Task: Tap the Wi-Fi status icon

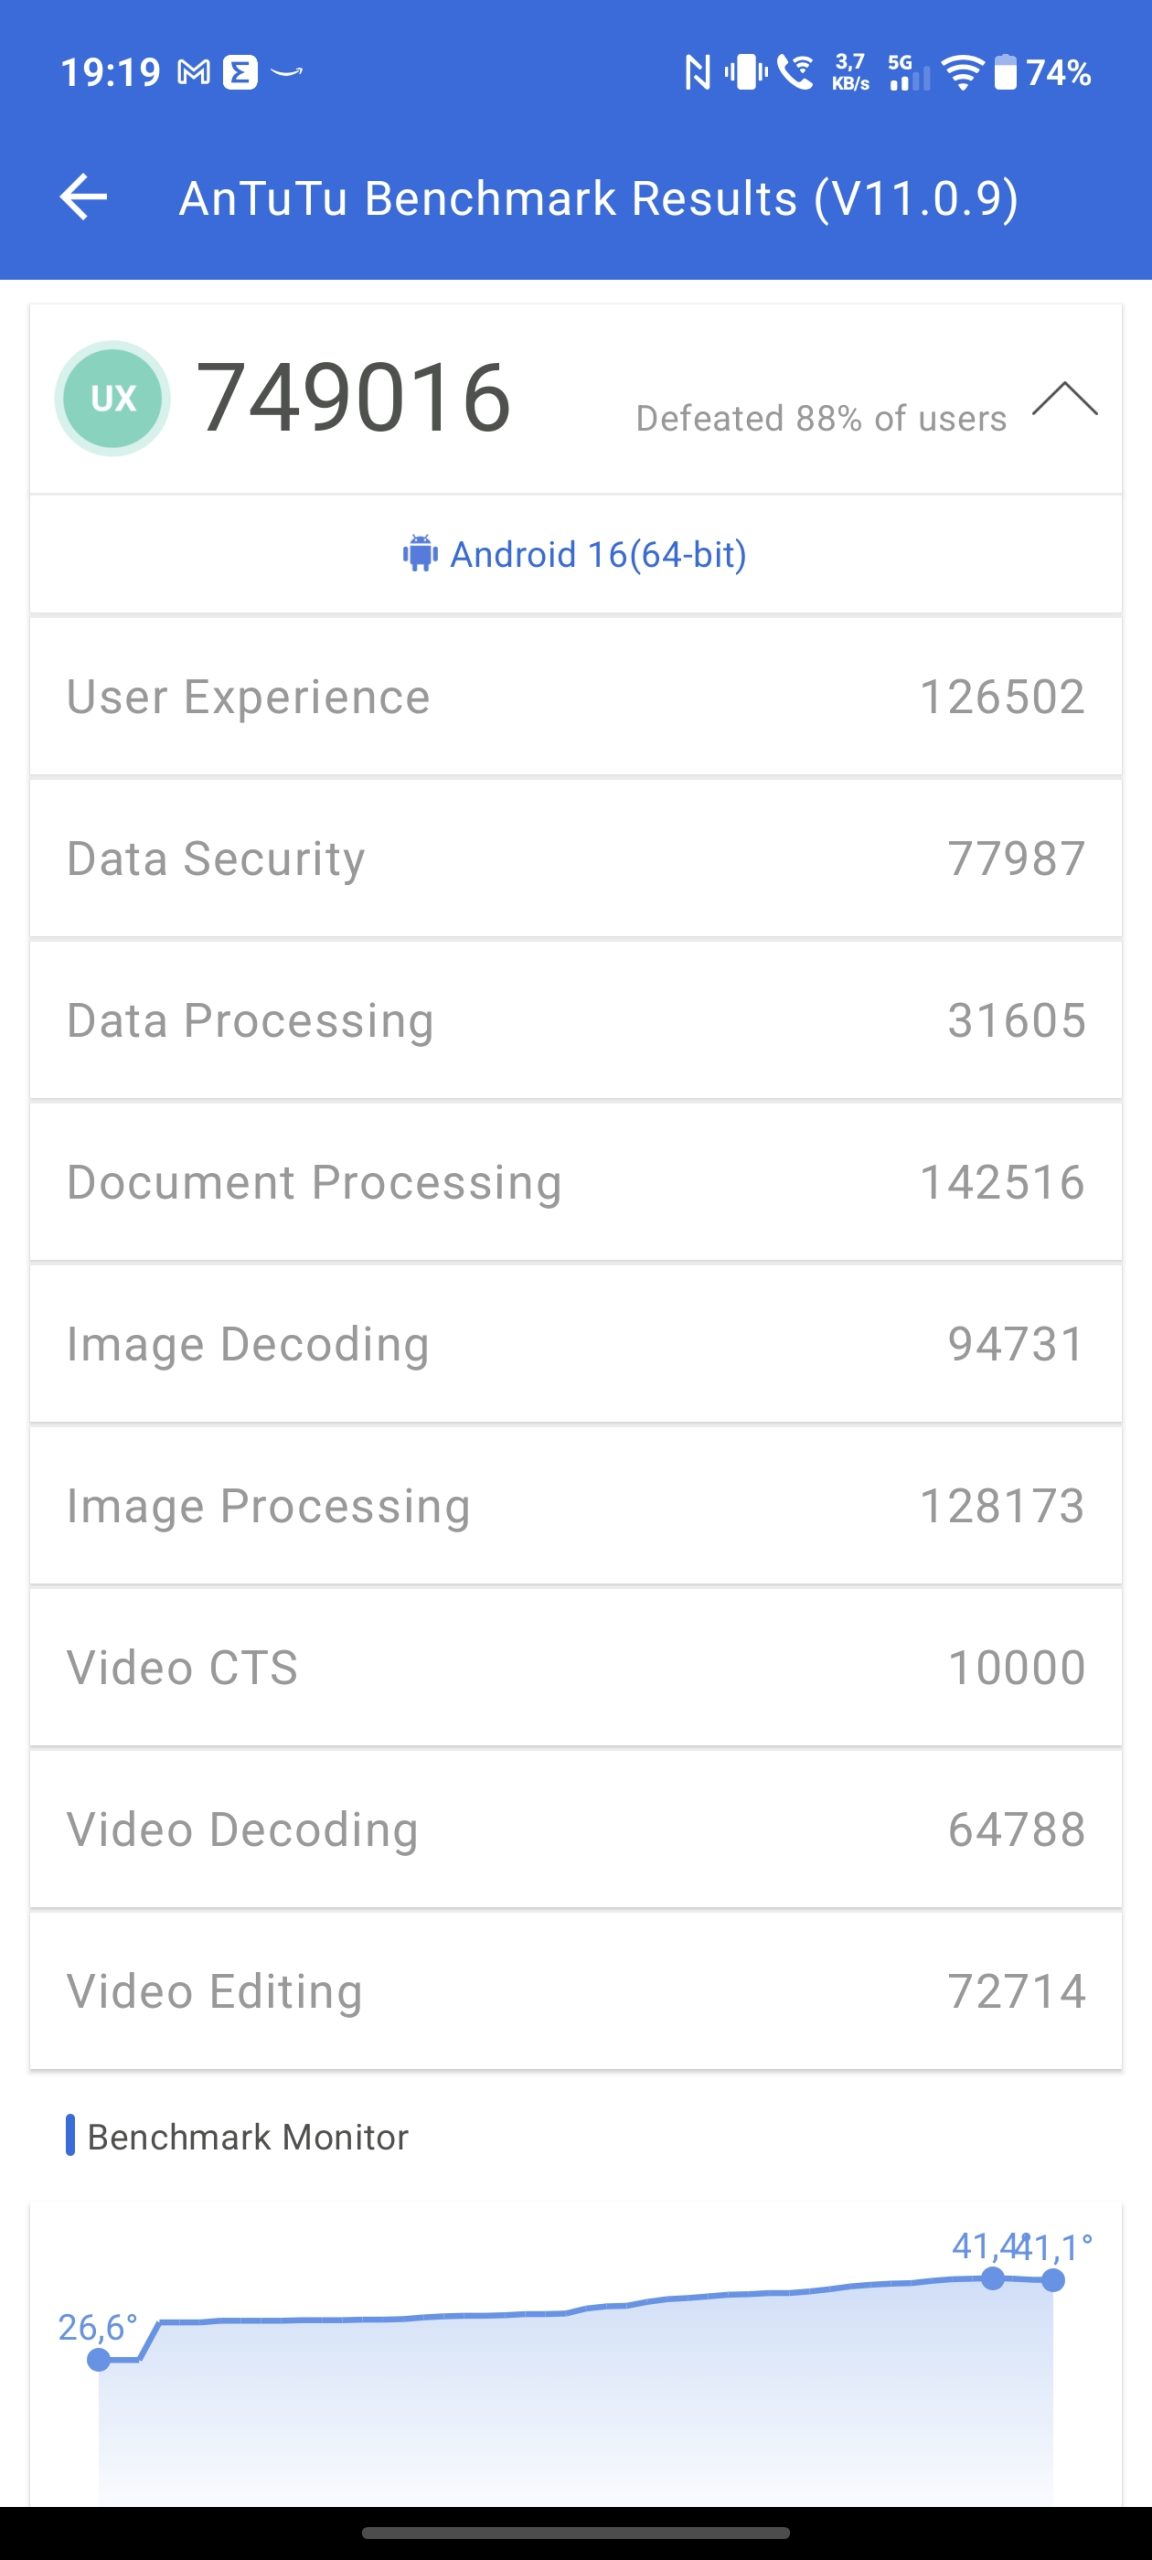Action: [962, 72]
